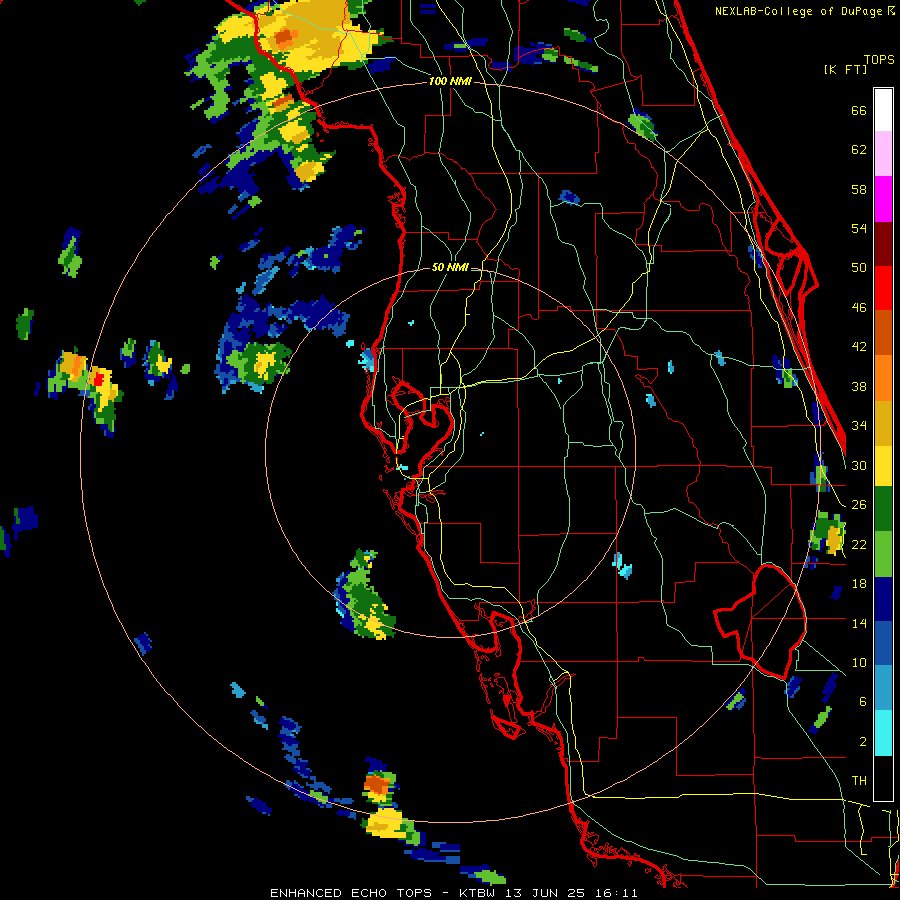Select the magenta swatch in the color scale
The image size is (900, 900).
point(883,199)
